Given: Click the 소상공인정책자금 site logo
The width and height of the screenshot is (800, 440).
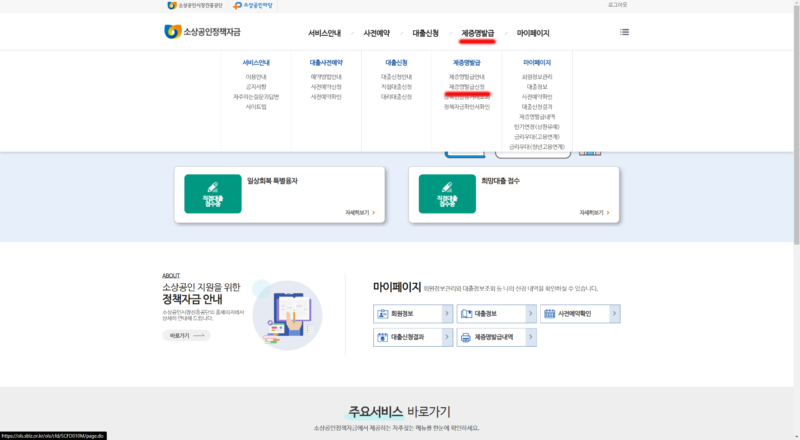Looking at the screenshot, I should [x=202, y=32].
